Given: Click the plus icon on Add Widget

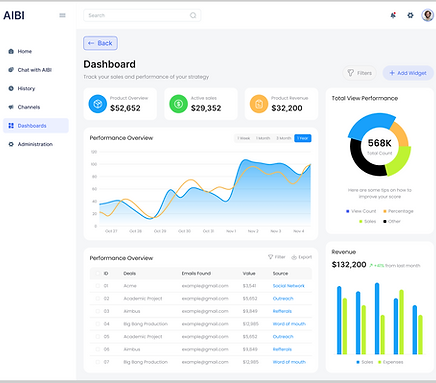Looking at the screenshot, I should (x=392, y=73).
